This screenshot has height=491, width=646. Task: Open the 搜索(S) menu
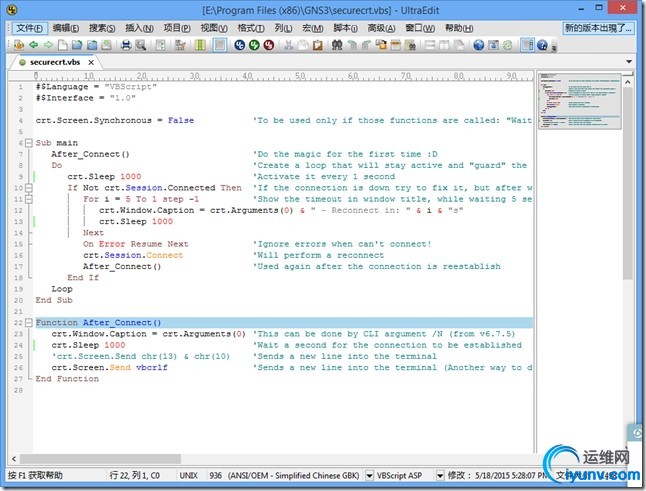click(102, 28)
